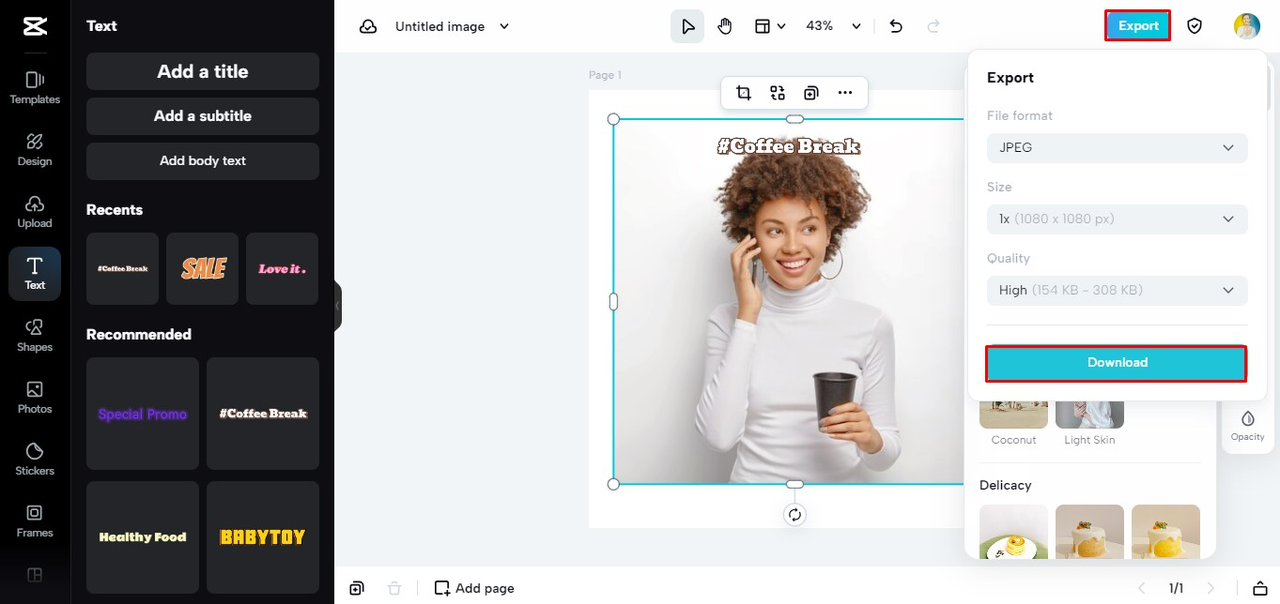
Task: Open the JPEG file format dropdown
Action: (1117, 148)
